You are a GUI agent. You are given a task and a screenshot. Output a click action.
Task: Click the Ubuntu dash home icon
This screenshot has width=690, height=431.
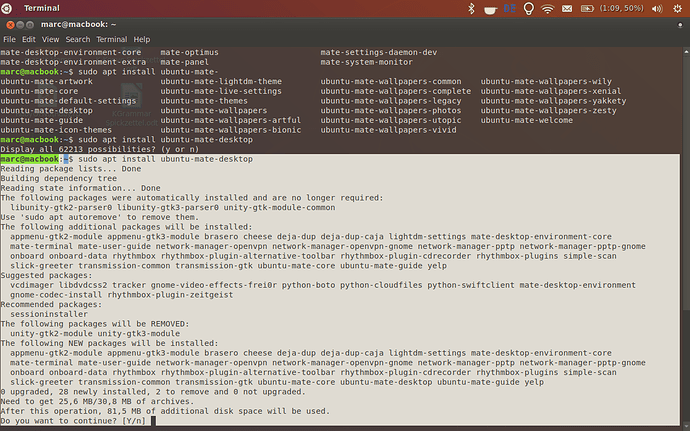pos(7,8)
